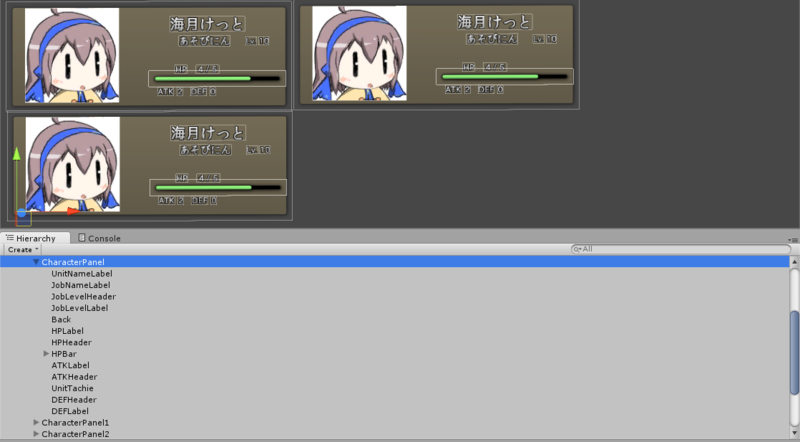Click the character portrait in bottom-left panel
800x442 pixels.
(x=73, y=164)
